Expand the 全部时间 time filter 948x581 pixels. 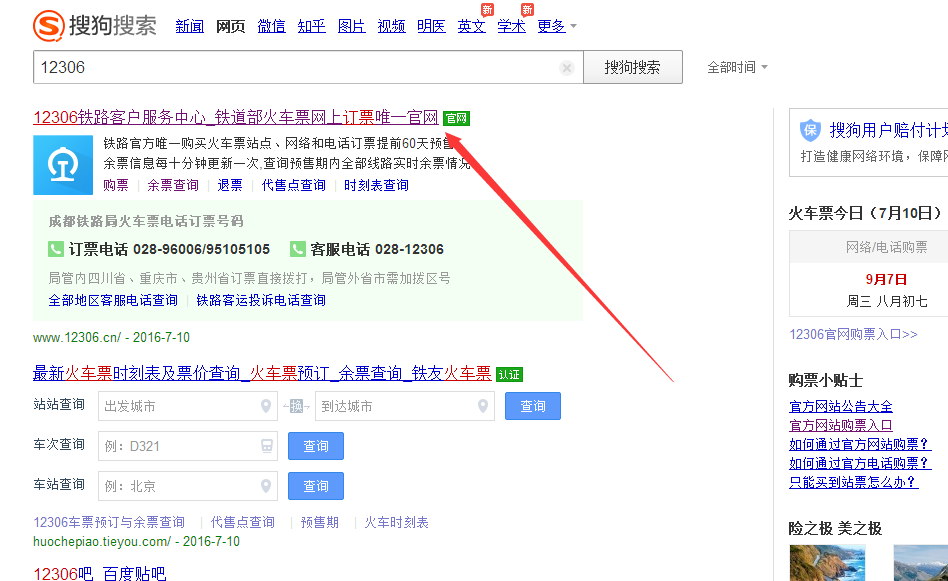(x=738, y=67)
